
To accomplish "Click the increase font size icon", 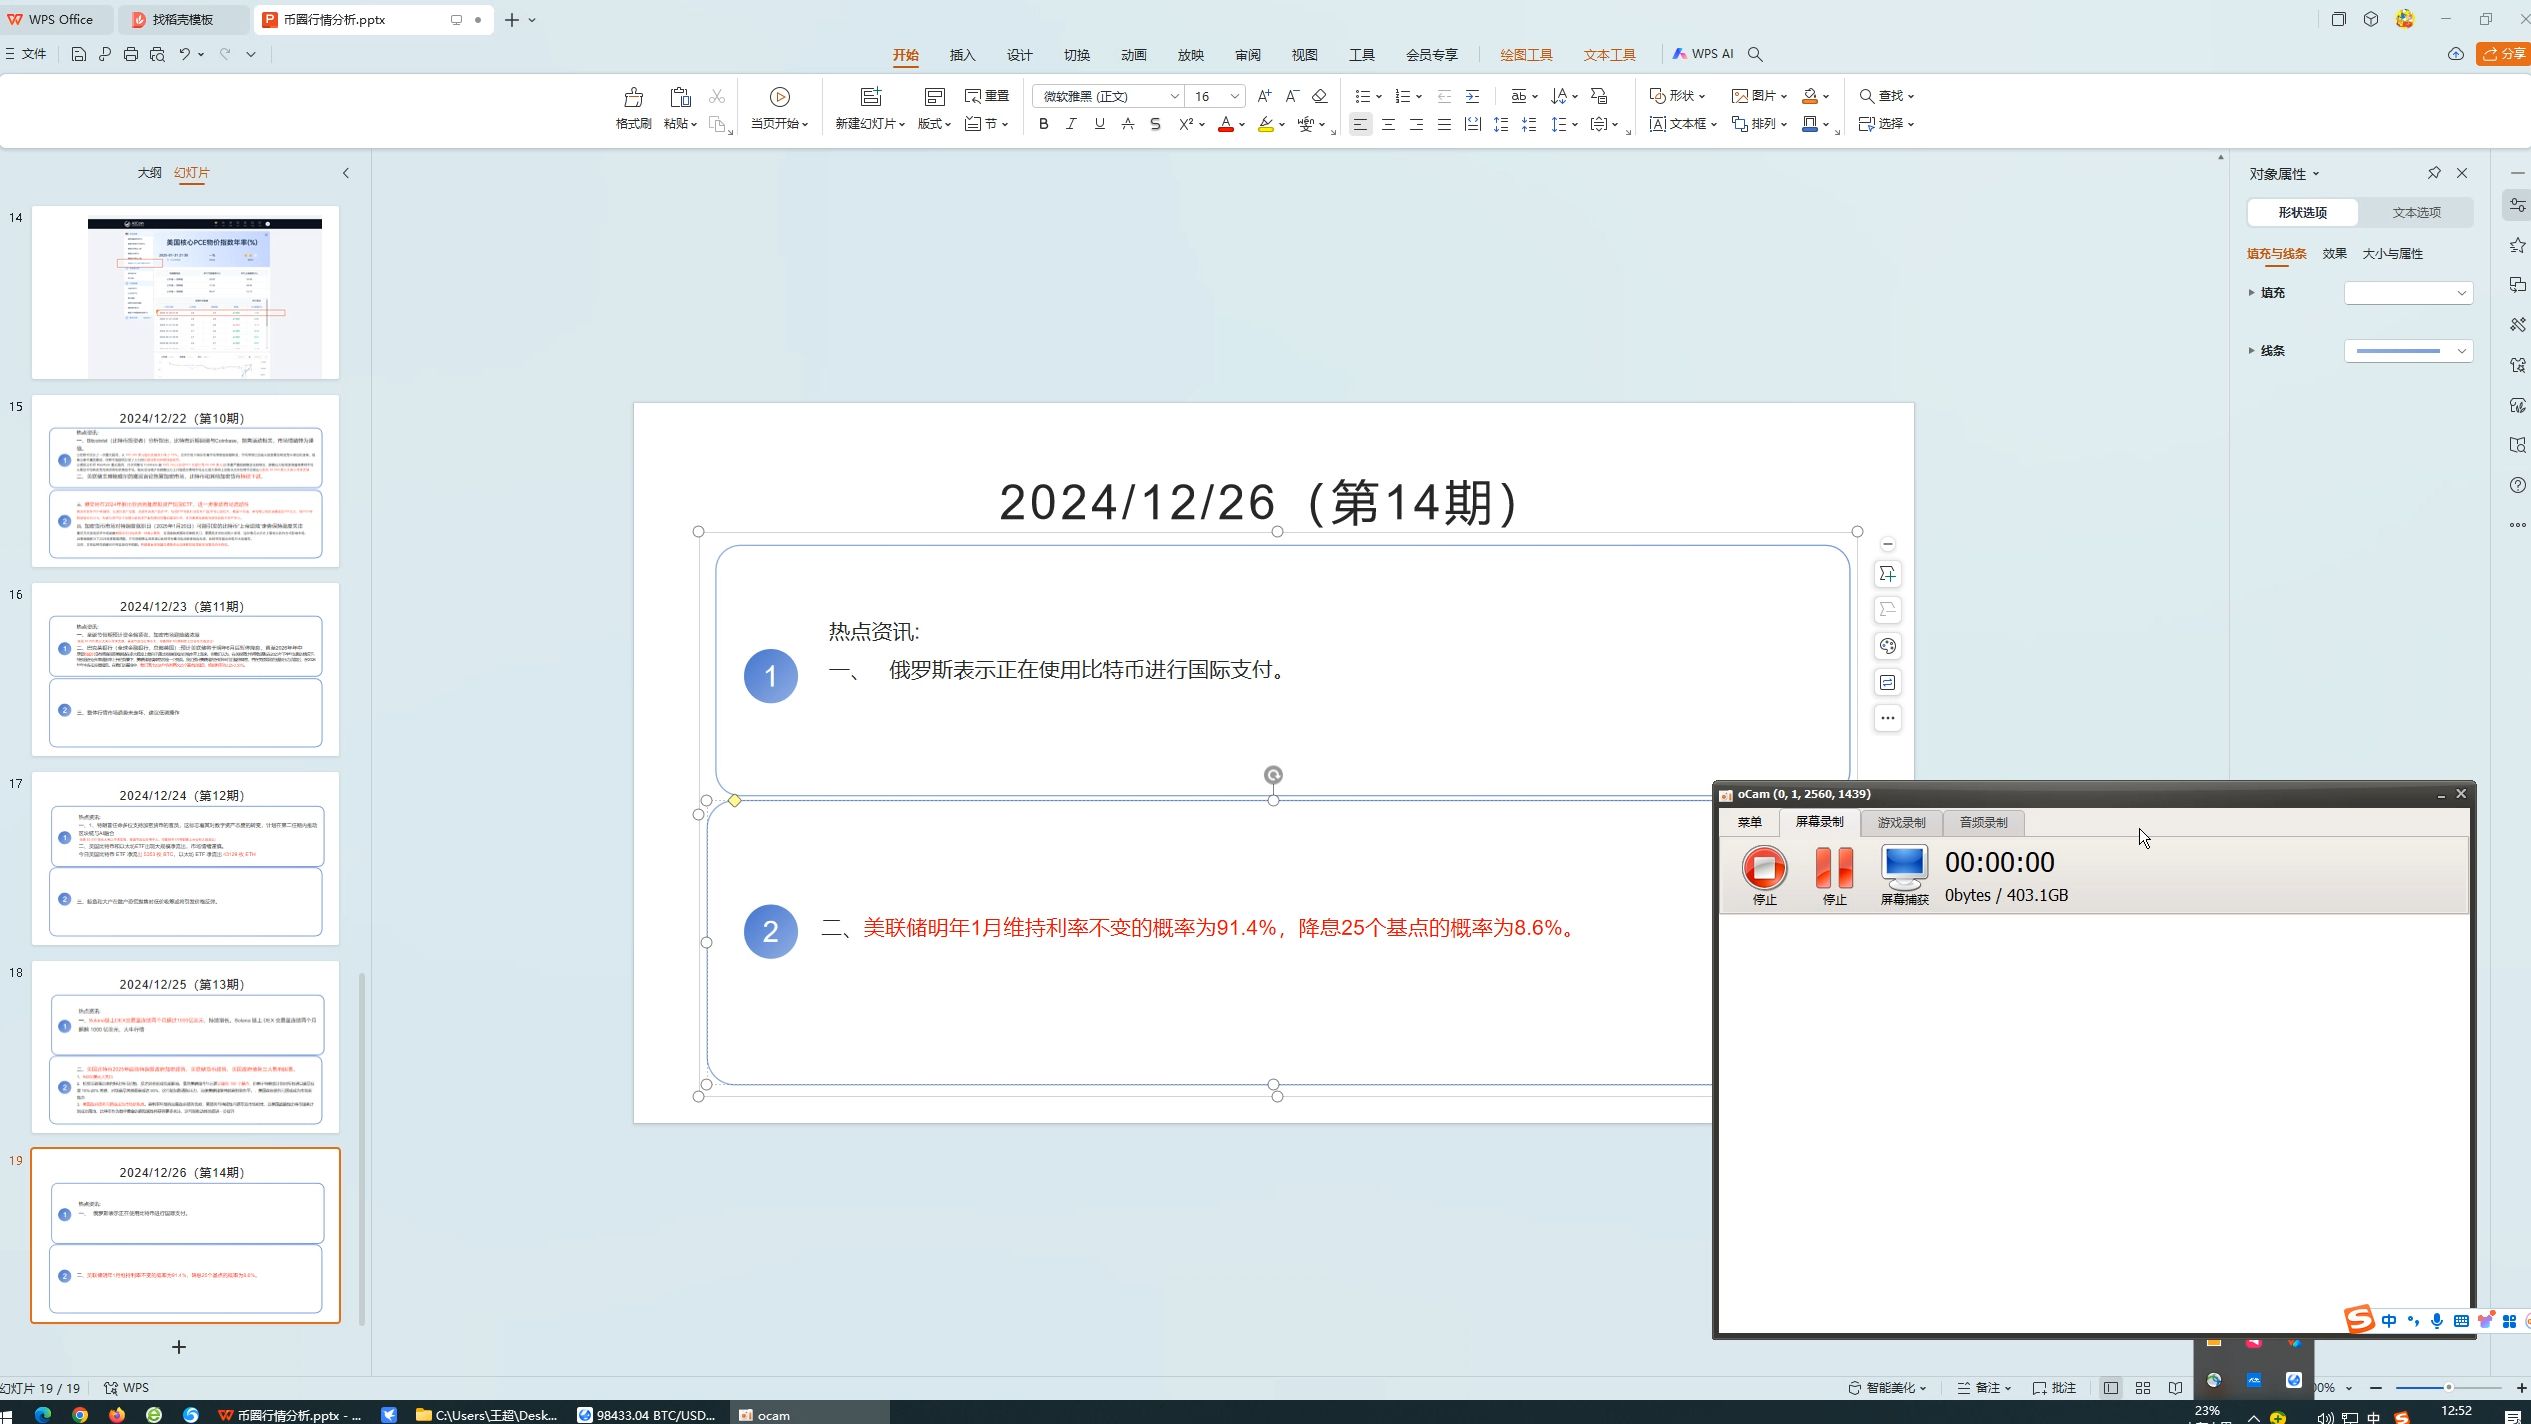I will point(1264,96).
